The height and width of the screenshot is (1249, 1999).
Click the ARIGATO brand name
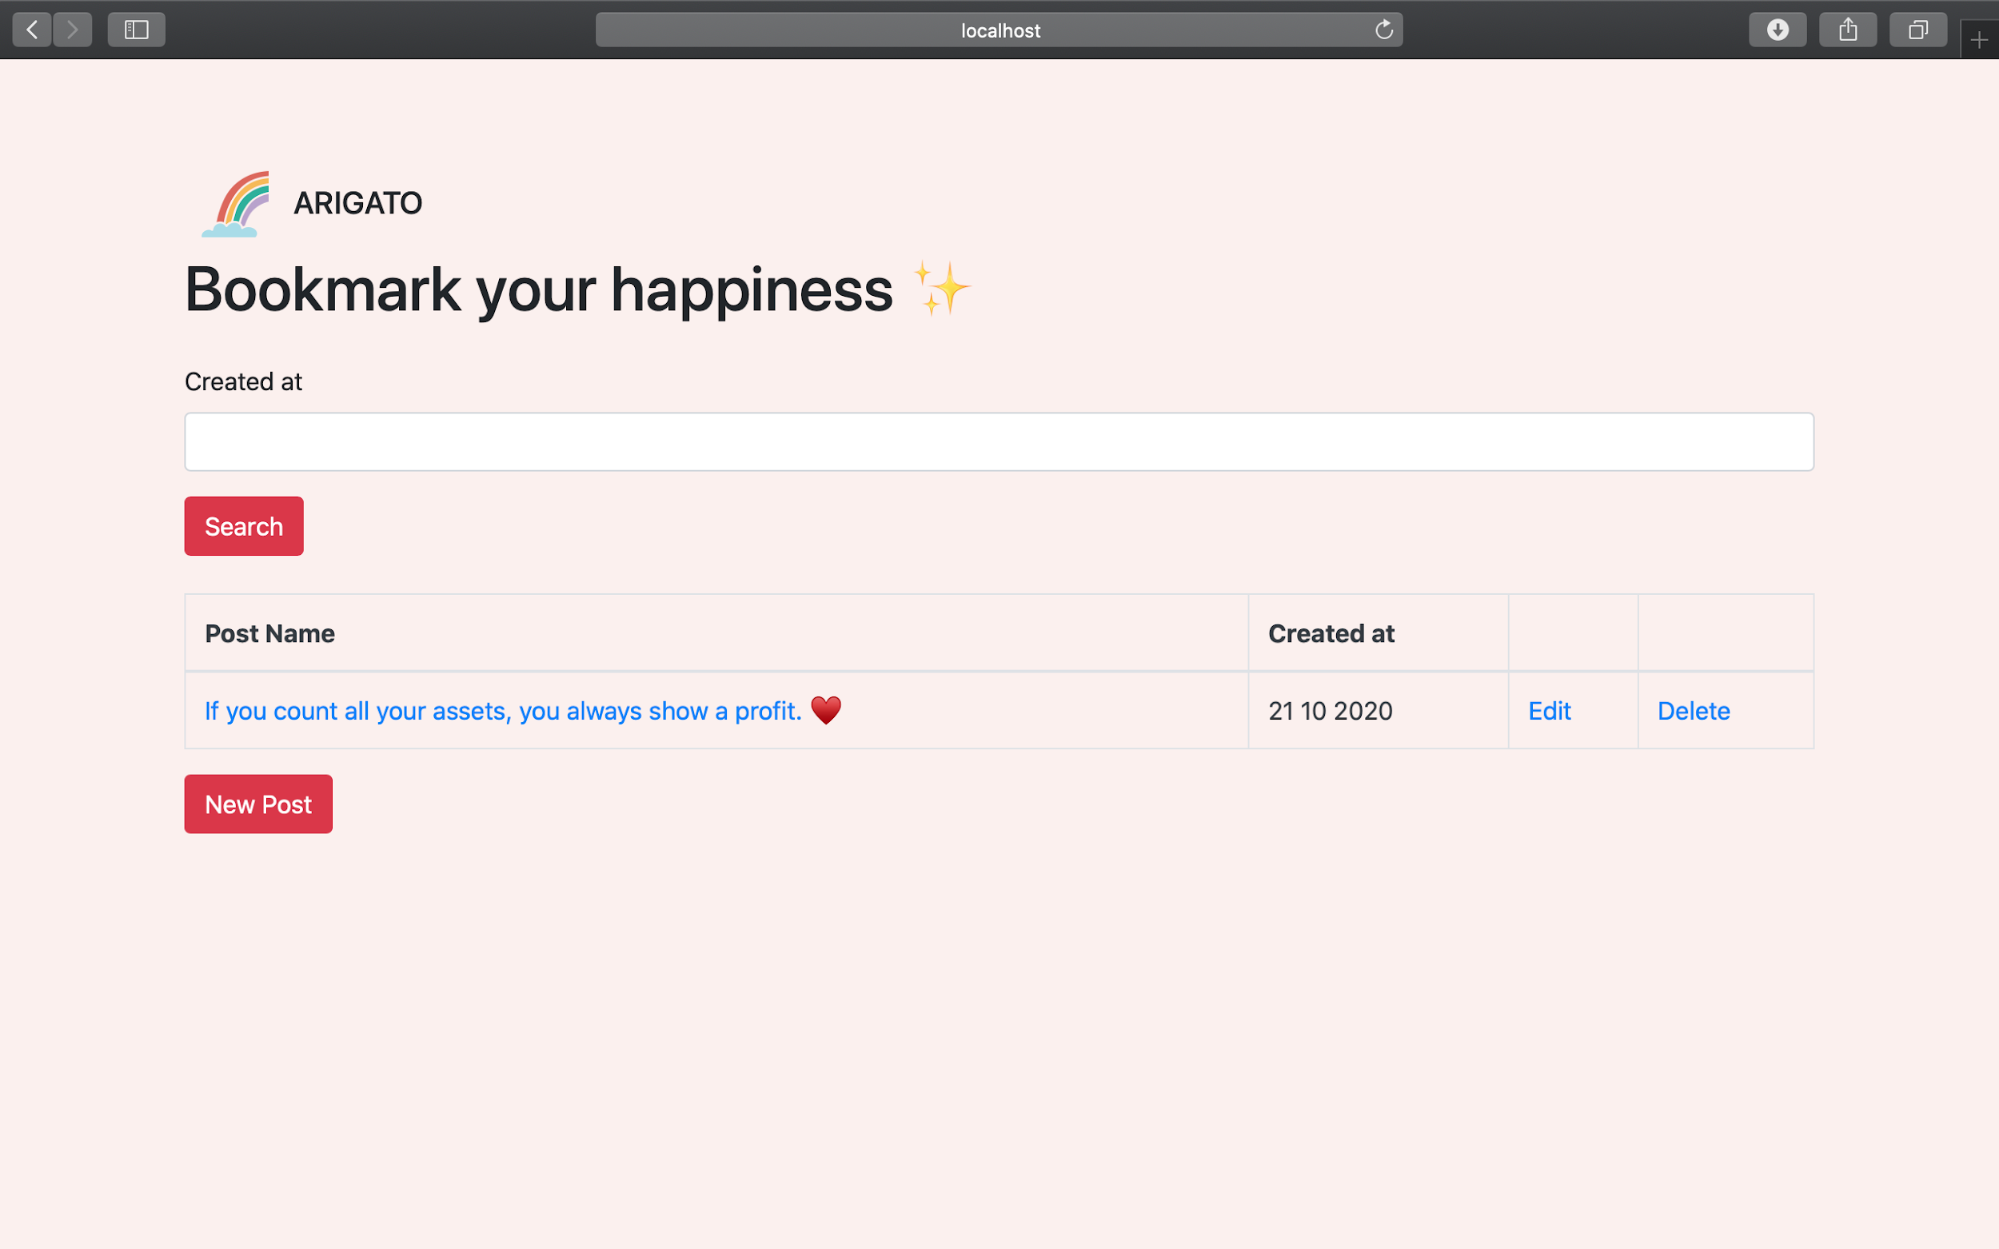357,203
